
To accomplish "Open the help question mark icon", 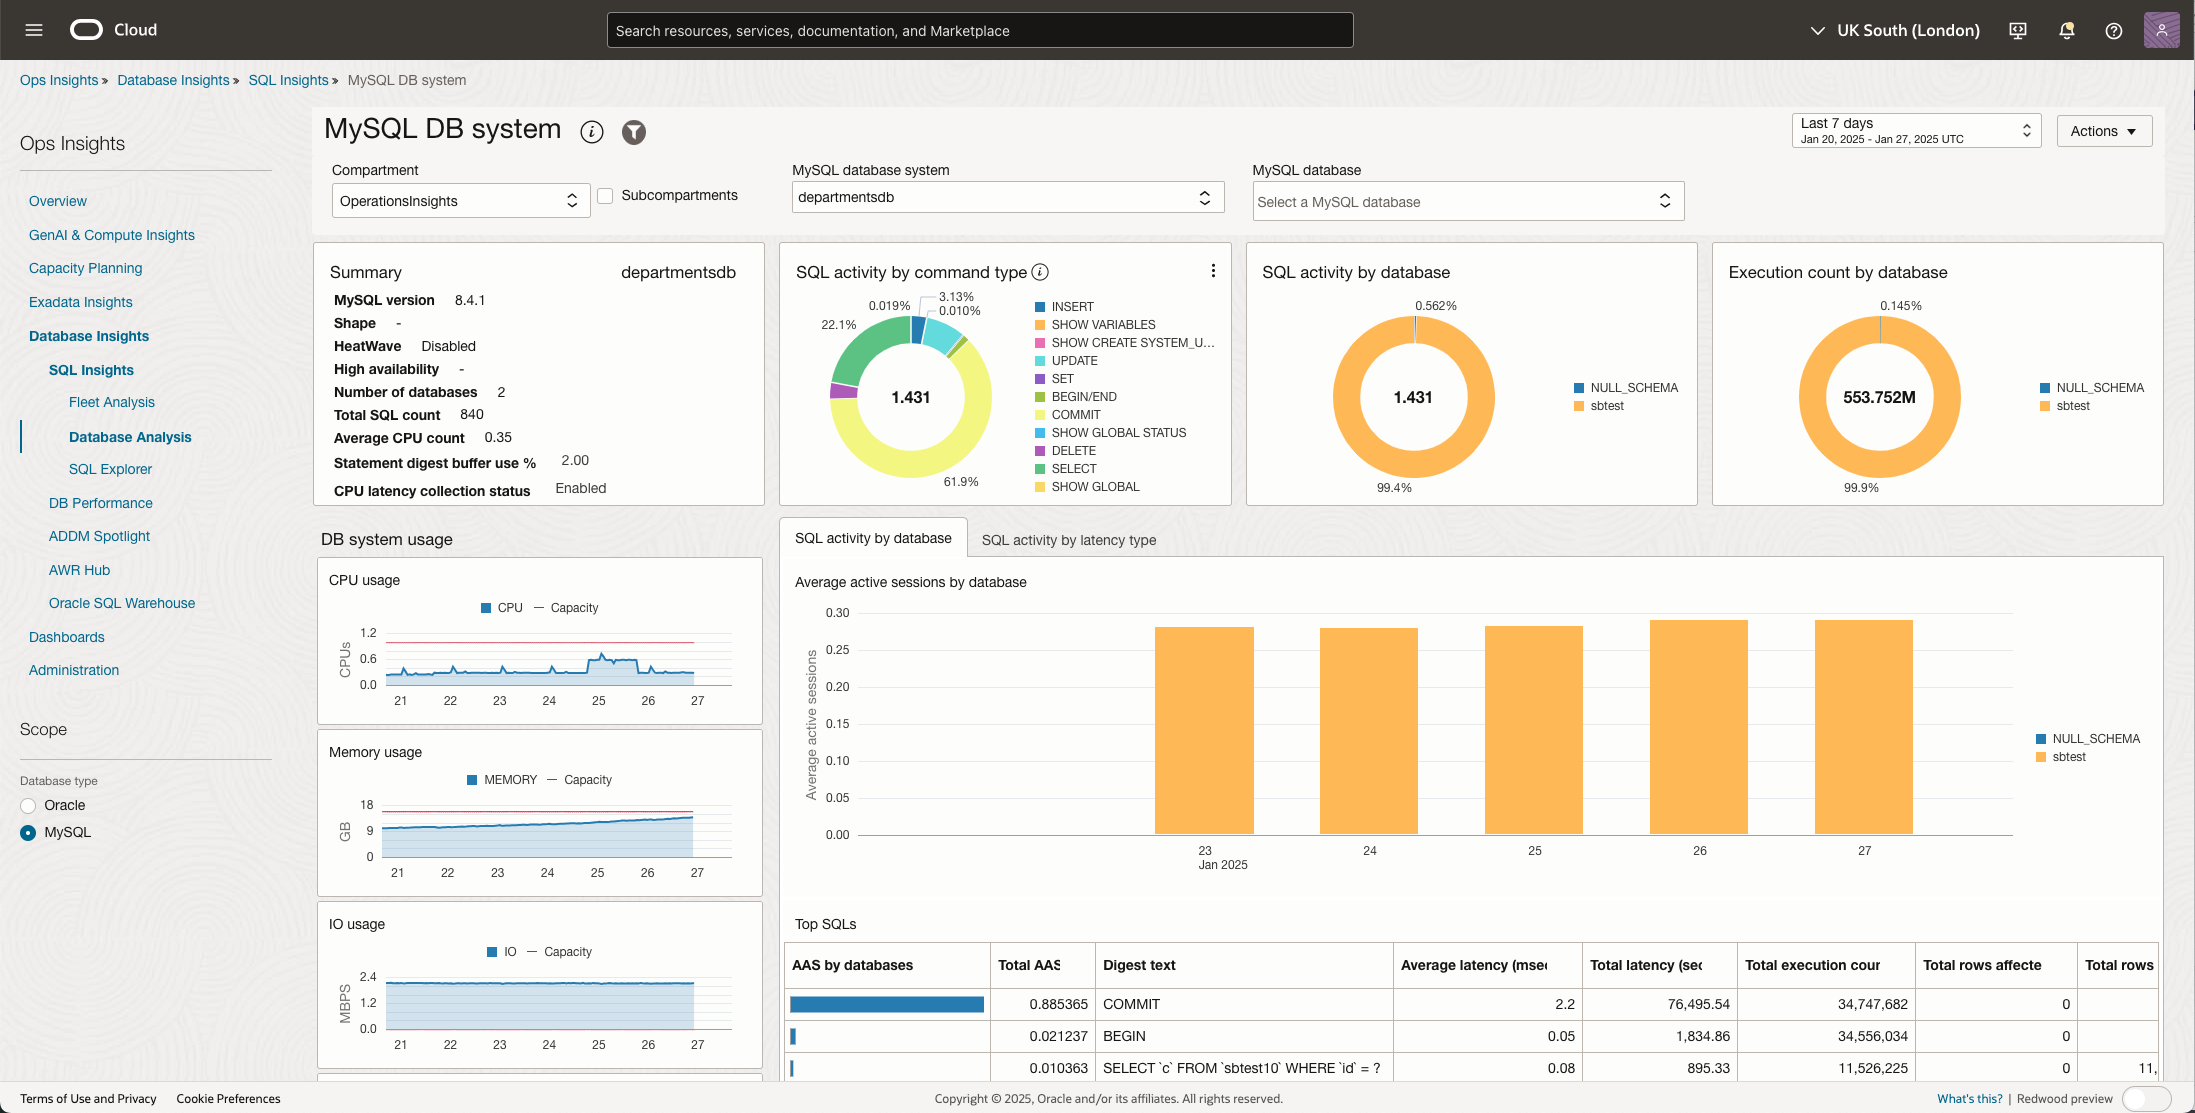I will pyautogui.click(x=2113, y=30).
